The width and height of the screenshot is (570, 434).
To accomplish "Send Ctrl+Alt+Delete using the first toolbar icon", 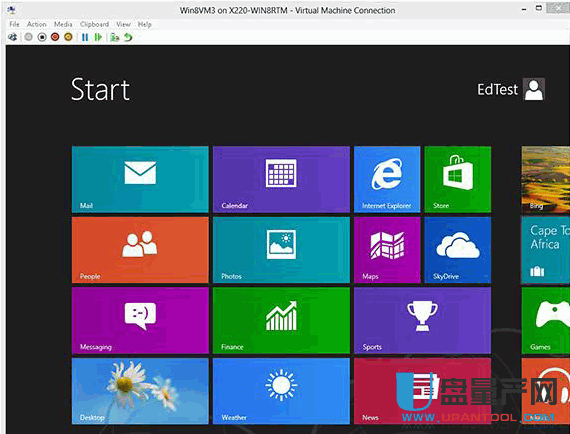I will pos(13,37).
